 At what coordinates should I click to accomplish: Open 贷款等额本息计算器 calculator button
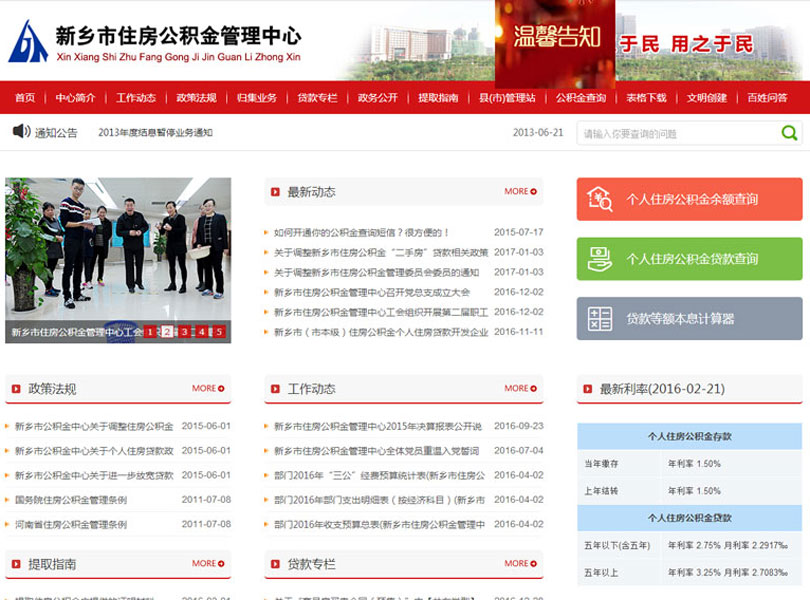(x=689, y=319)
